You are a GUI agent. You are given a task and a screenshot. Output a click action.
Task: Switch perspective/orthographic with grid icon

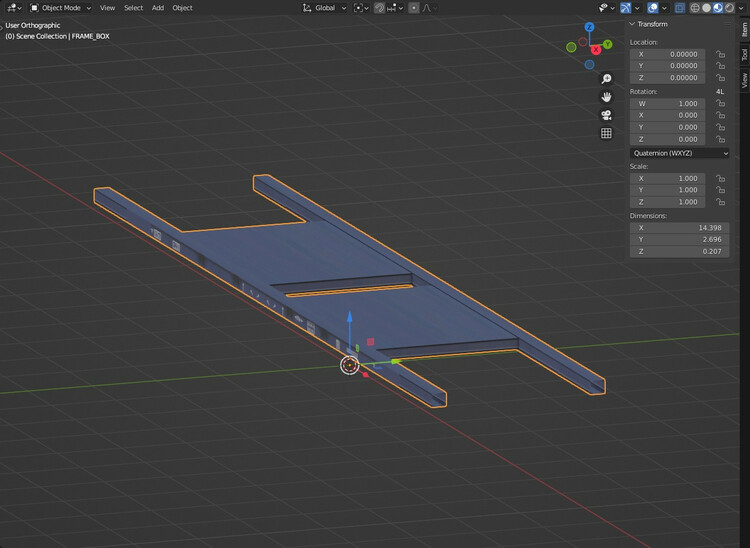point(606,133)
